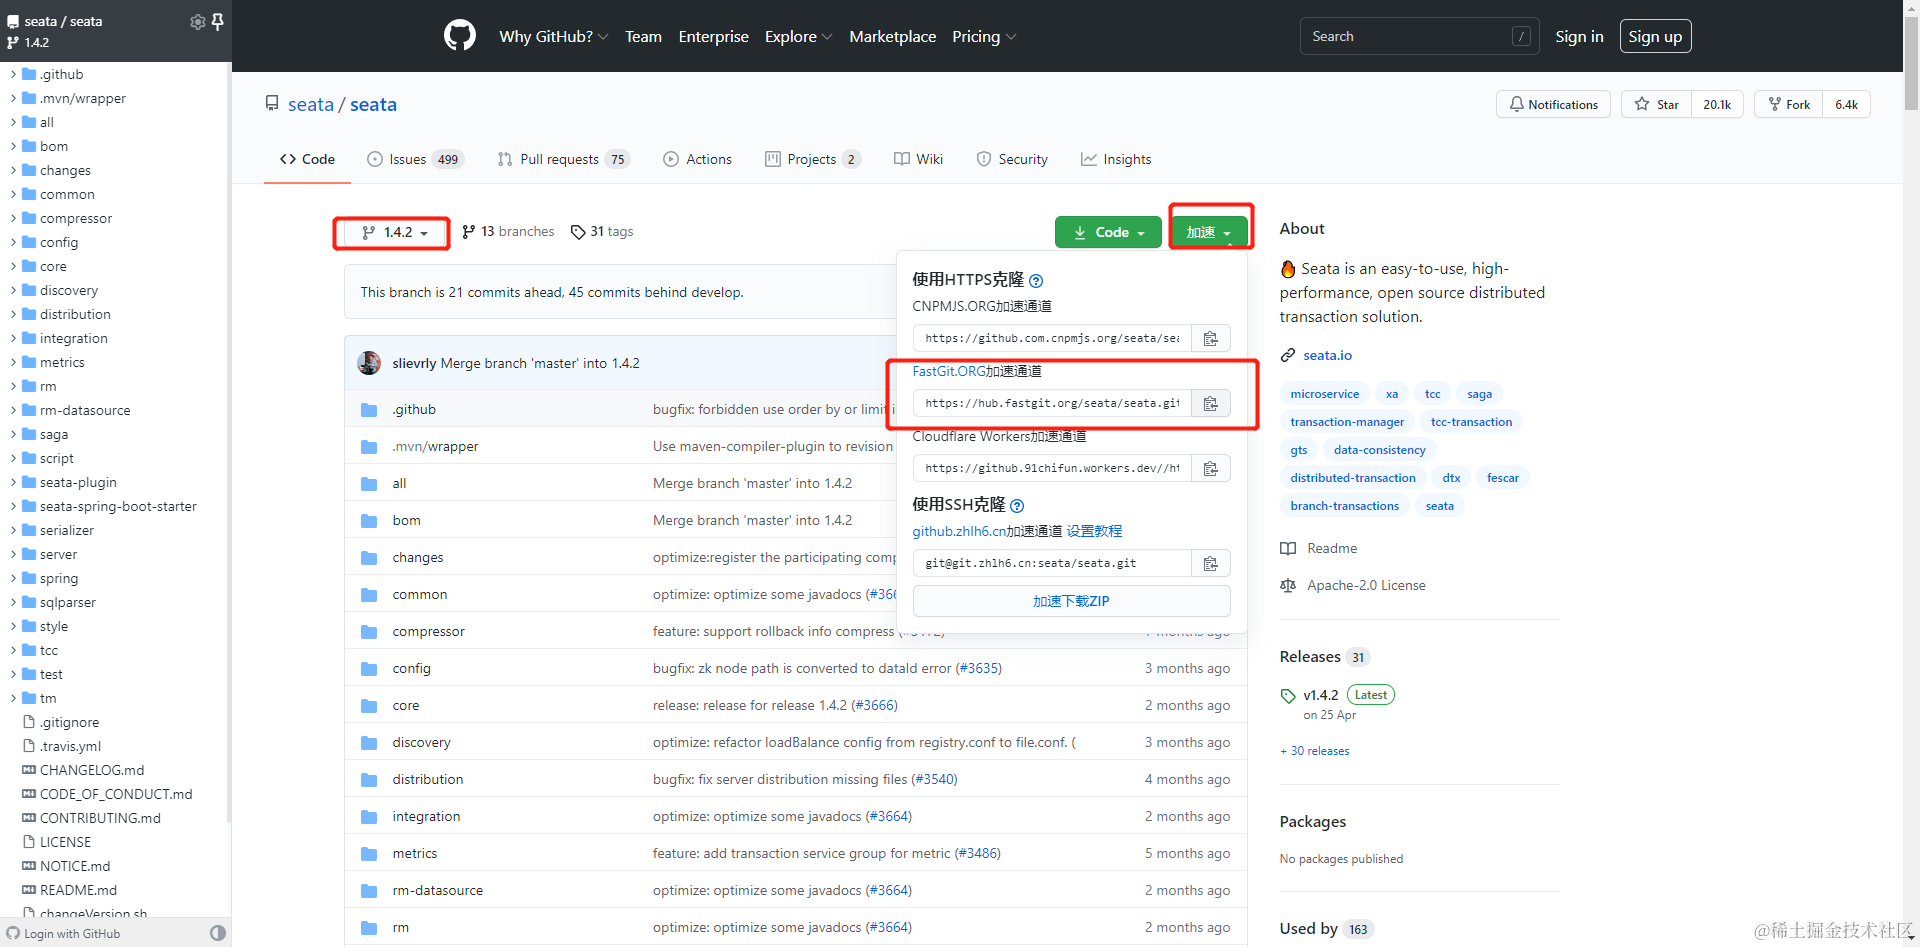Toggle Octotree dark mode half-circle icon
Viewport: 1920px width, 947px height.
(218, 933)
